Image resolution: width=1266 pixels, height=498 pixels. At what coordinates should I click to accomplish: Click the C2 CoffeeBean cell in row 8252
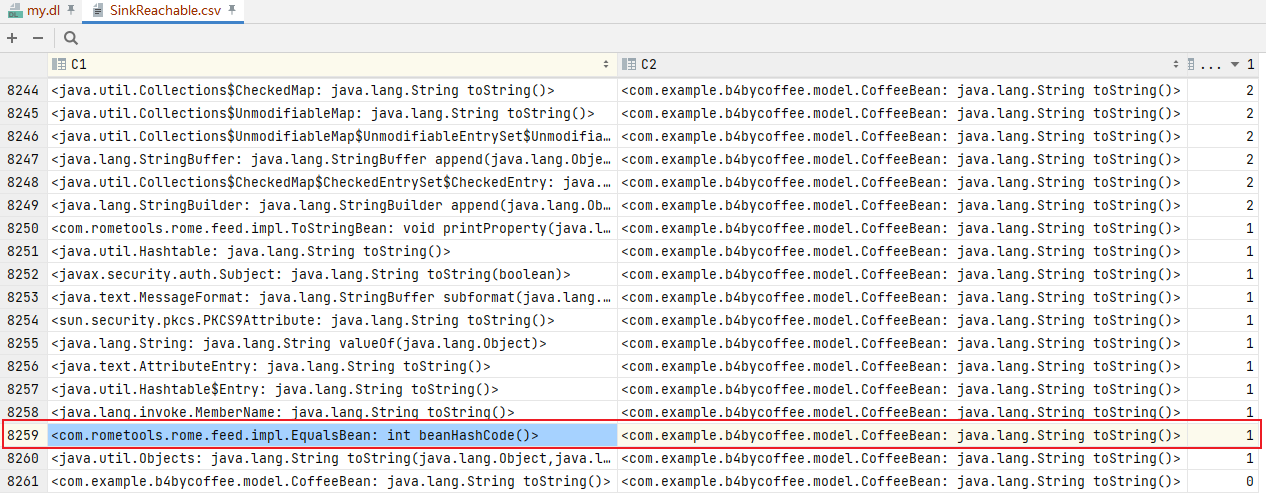tap(902, 274)
